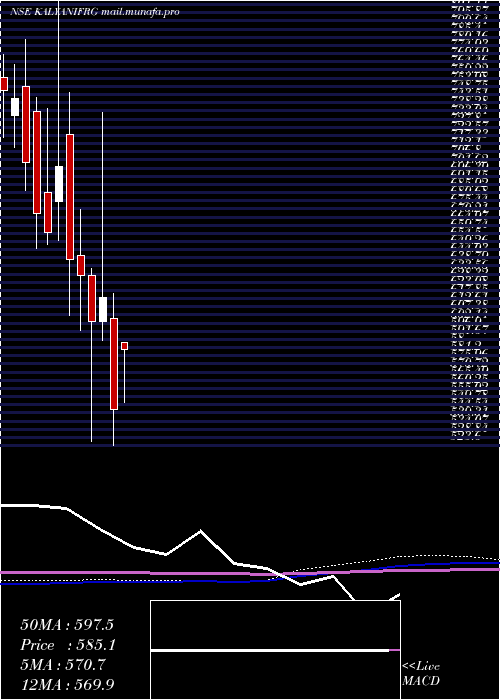This screenshot has width=500, height=700.
Task: Click the rightmost small red candlestick
Action: 125,346
